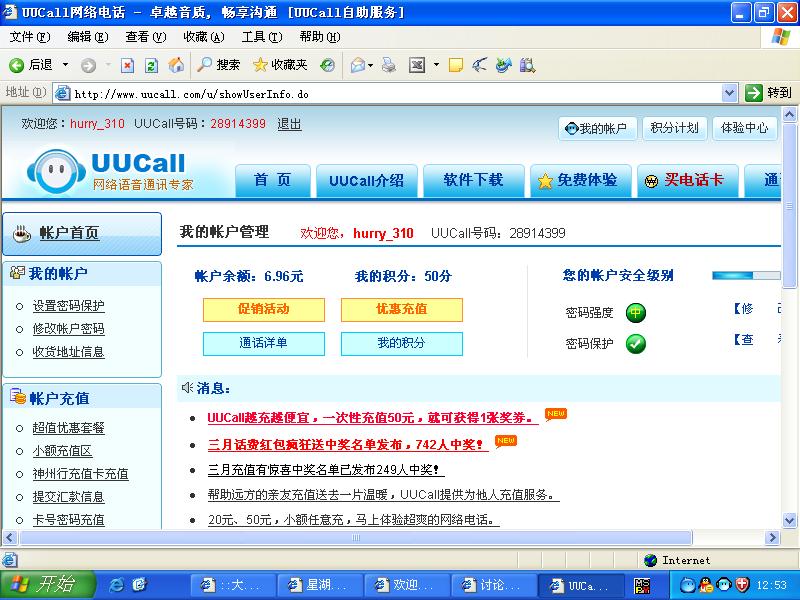Open the news link about 742人中奖
Screen dimensions: 800x600
coord(347,445)
